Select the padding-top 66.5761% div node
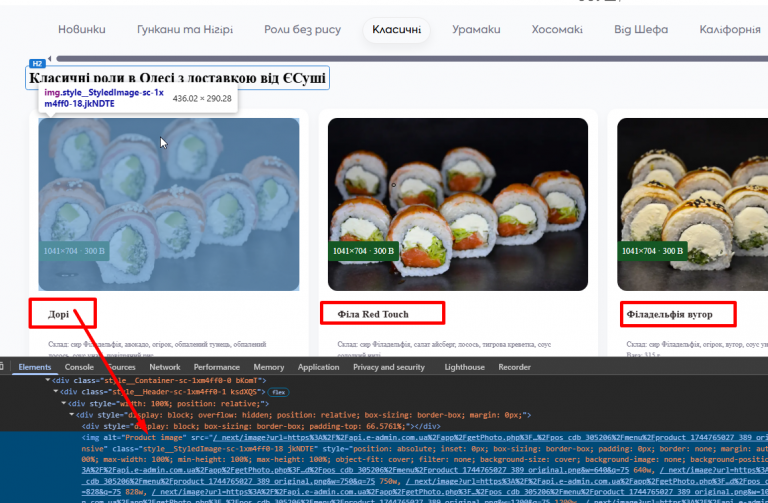This screenshot has width=768, height=503. click(x=261, y=426)
